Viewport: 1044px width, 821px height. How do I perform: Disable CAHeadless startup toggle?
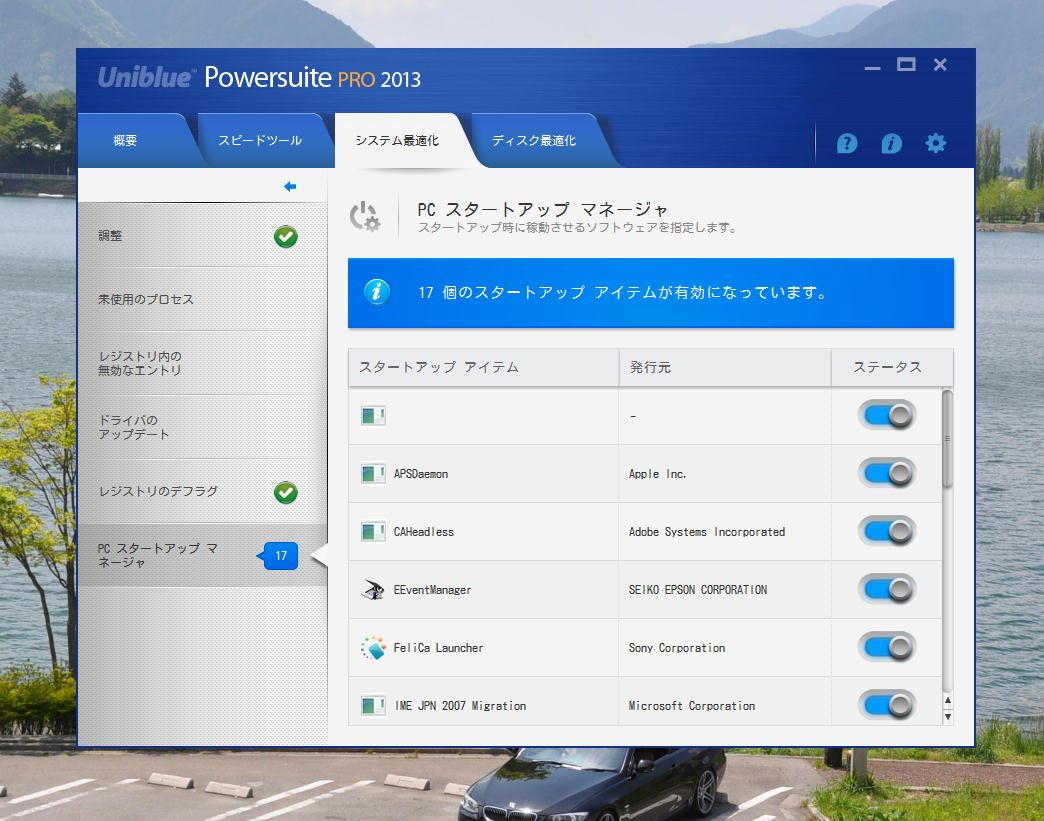[x=888, y=531]
